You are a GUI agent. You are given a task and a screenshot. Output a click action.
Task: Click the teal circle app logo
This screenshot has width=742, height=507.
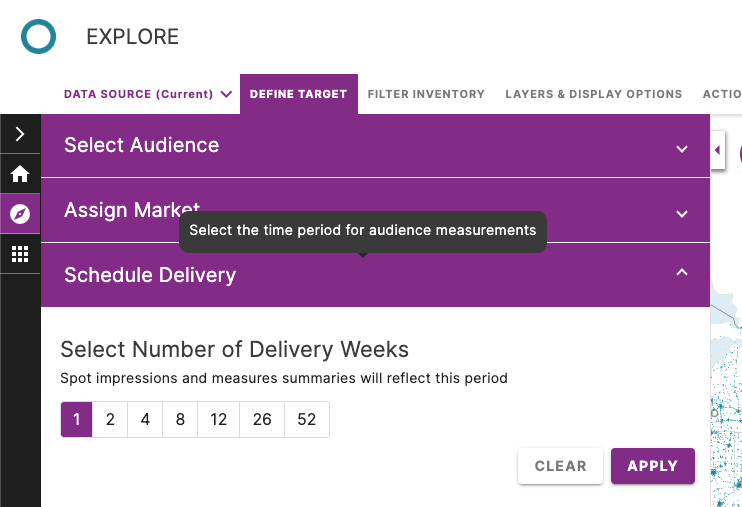point(38,36)
